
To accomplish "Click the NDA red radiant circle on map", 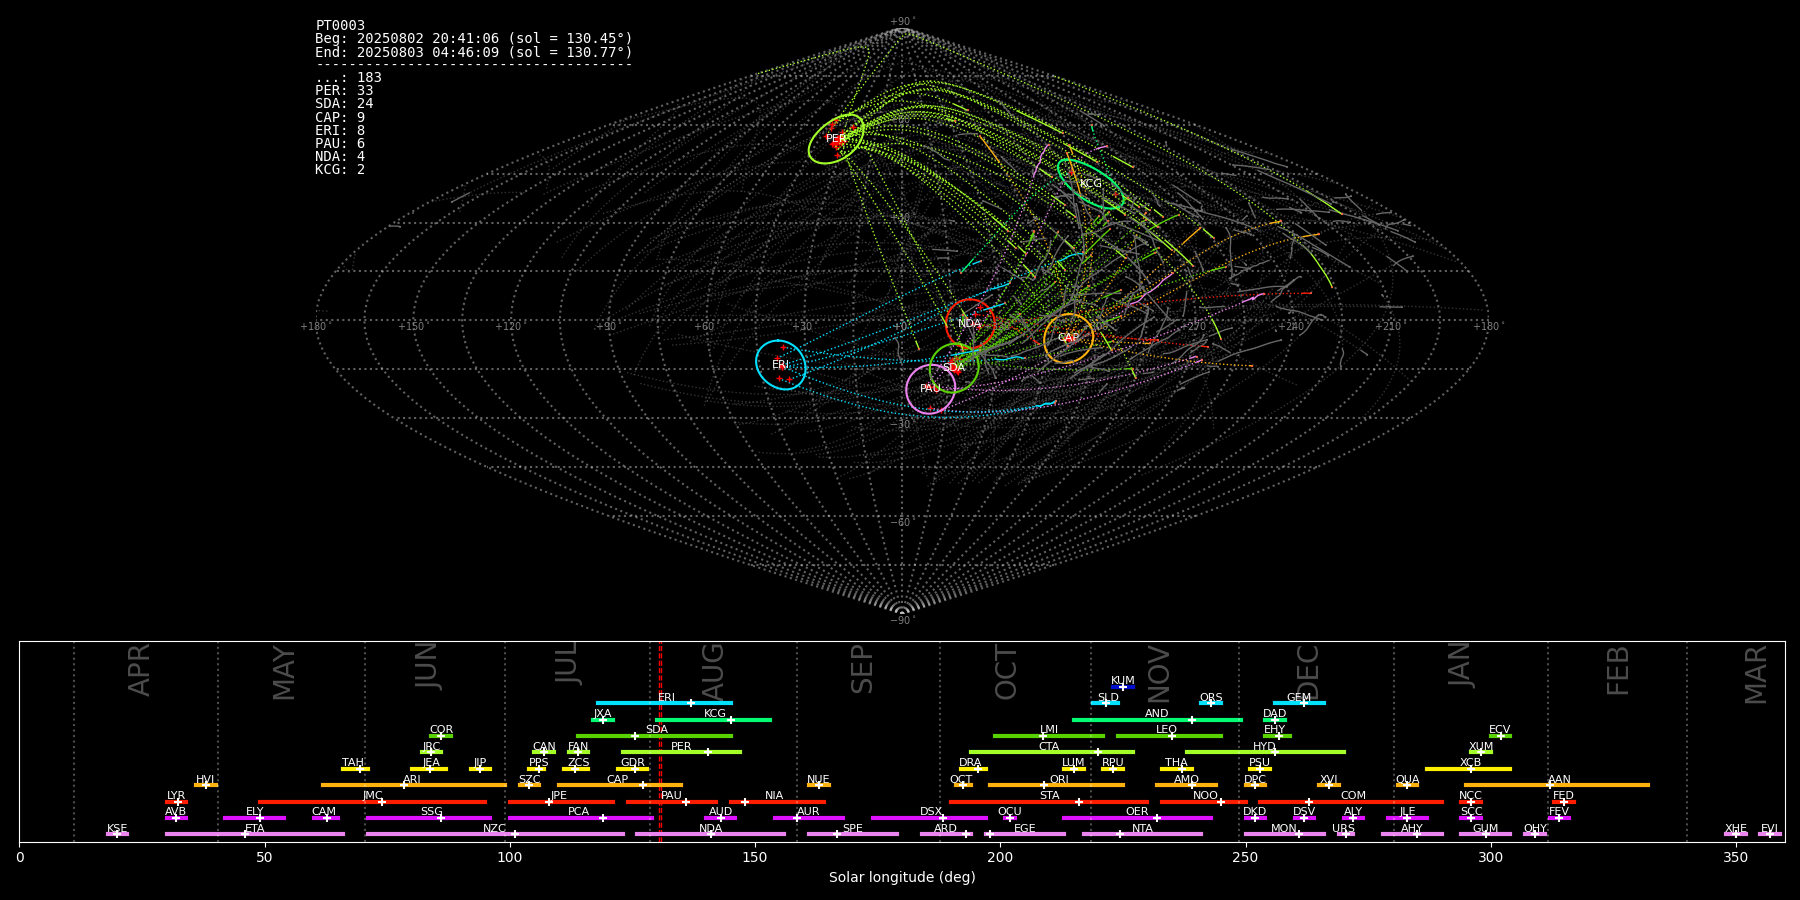I will 970,323.
